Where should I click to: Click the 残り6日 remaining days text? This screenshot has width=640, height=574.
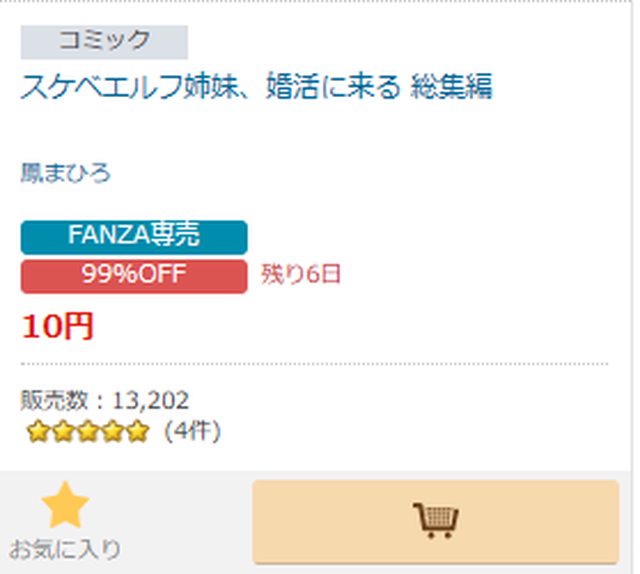pyautogui.click(x=301, y=275)
